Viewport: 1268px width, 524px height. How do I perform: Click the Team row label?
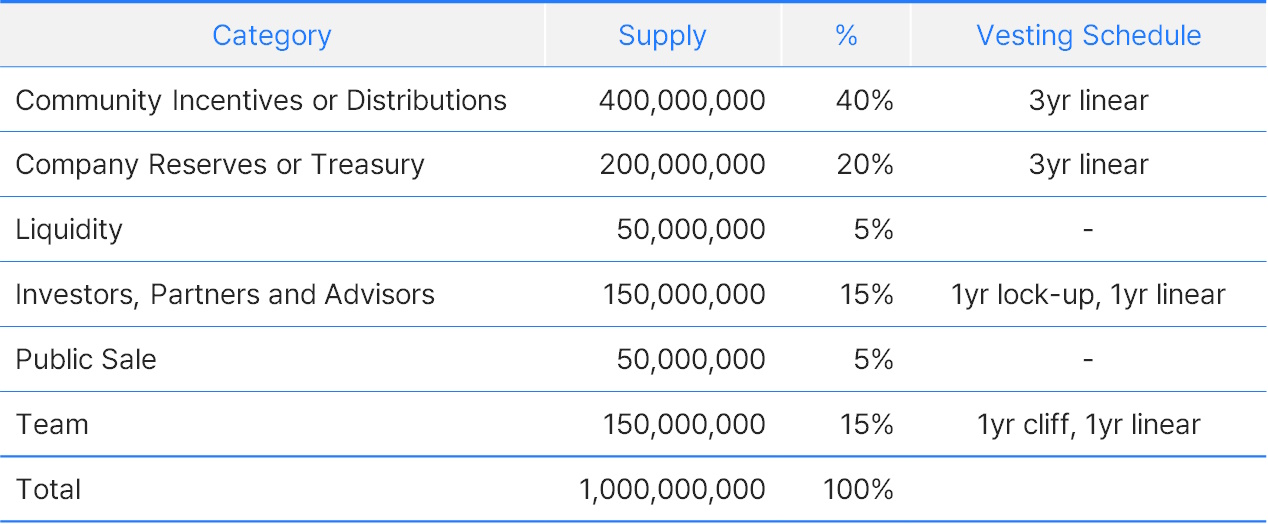pos(52,425)
